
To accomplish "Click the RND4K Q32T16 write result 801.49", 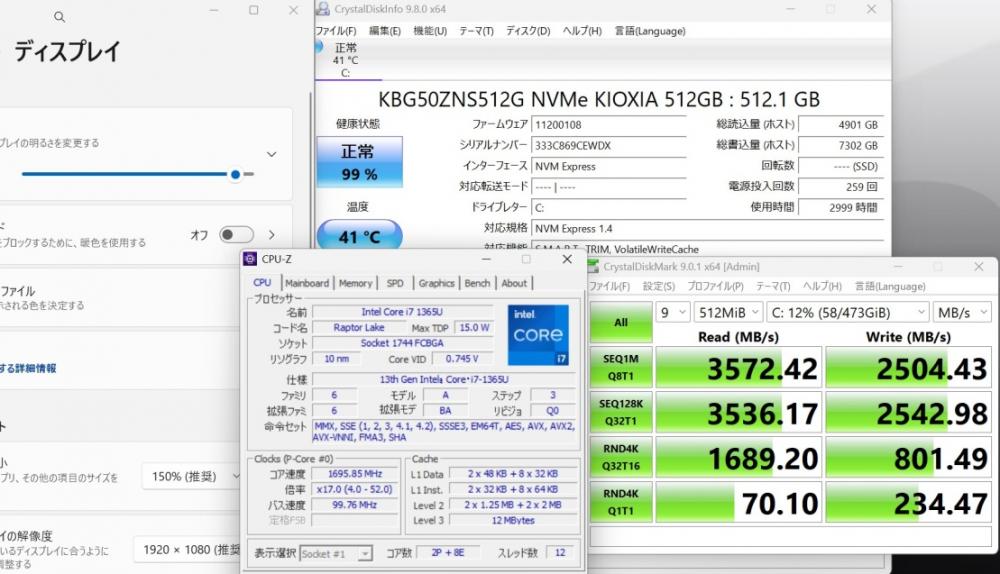I will [x=908, y=458].
